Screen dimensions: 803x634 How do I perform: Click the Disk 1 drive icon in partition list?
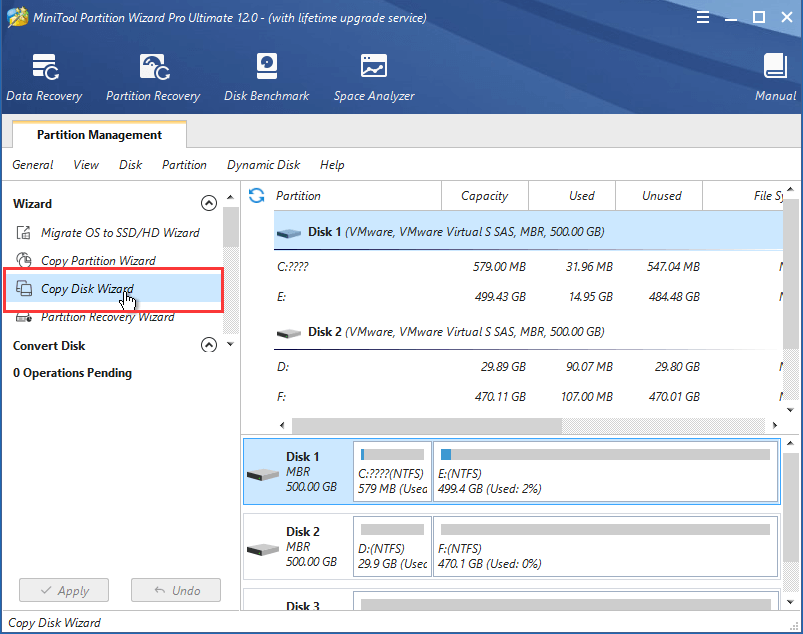[x=289, y=233]
